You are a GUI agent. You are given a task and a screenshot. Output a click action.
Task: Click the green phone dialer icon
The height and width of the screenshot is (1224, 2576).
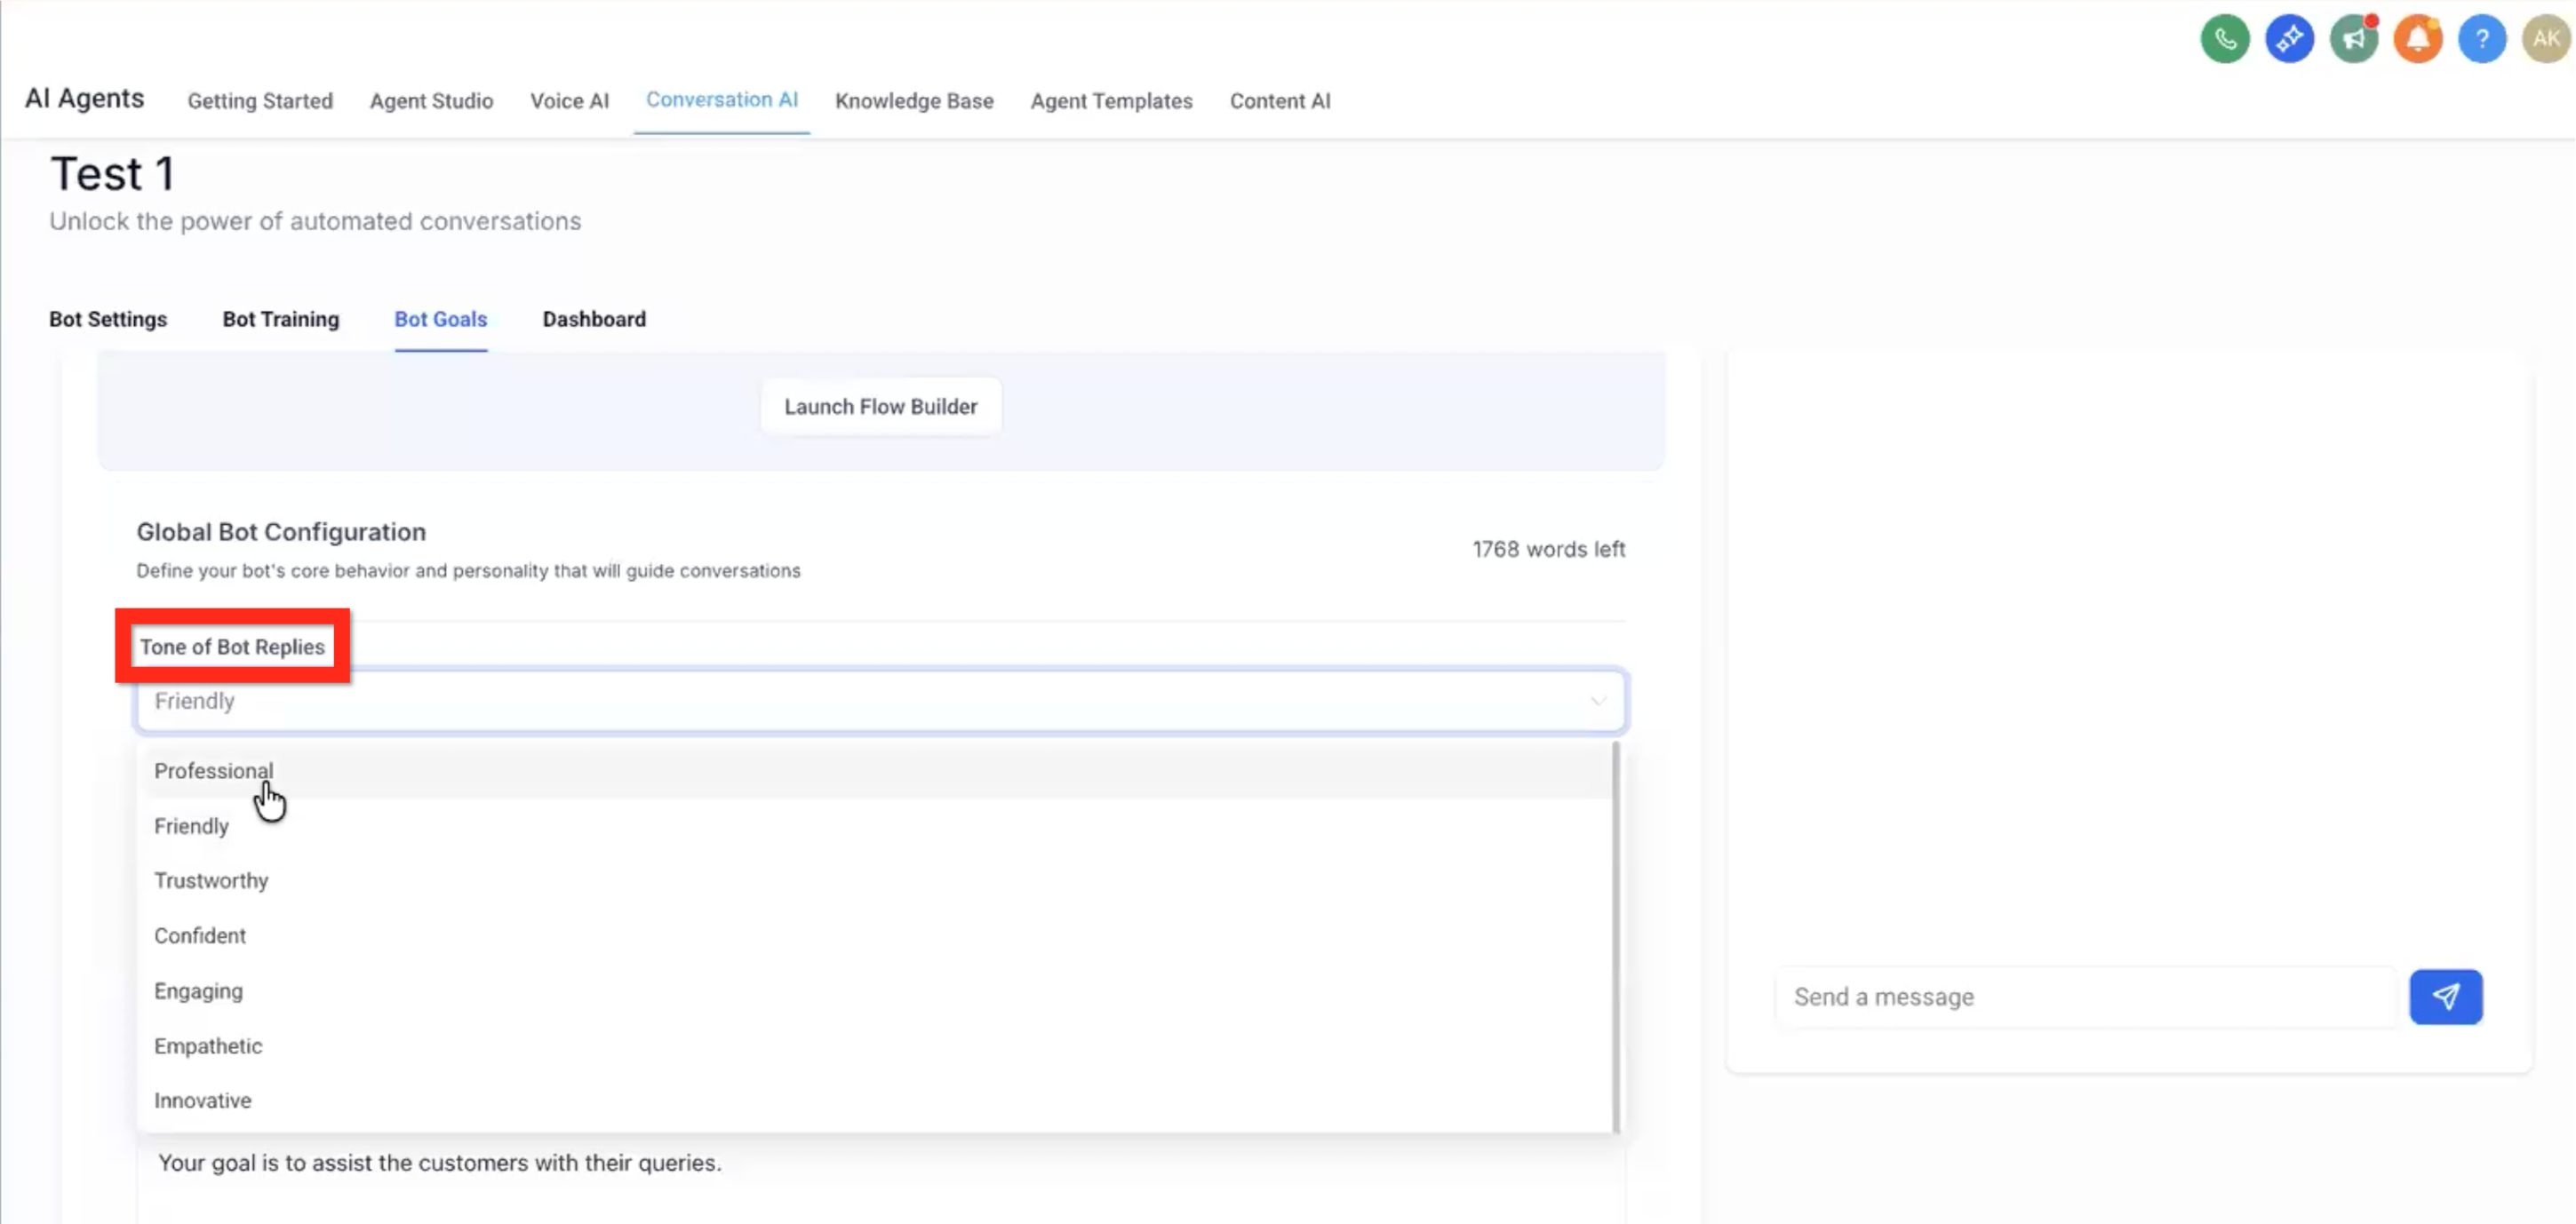2225,39
